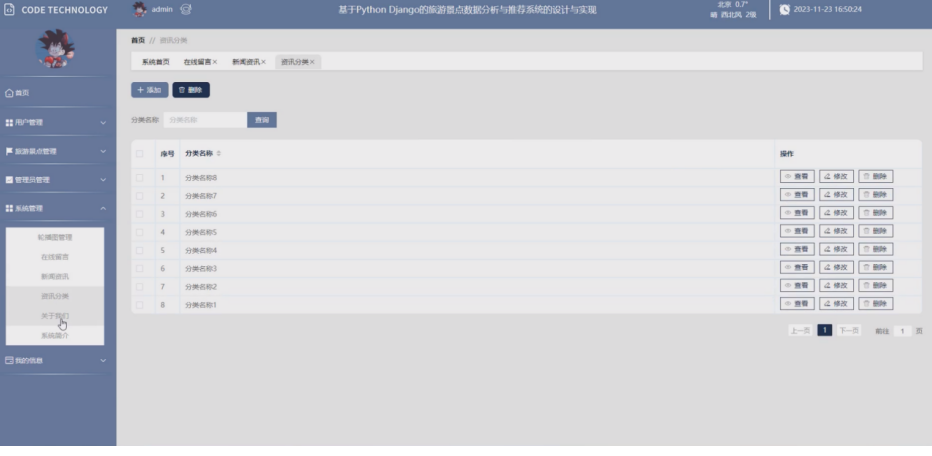Click the 分类名称 search input field

[203, 120]
